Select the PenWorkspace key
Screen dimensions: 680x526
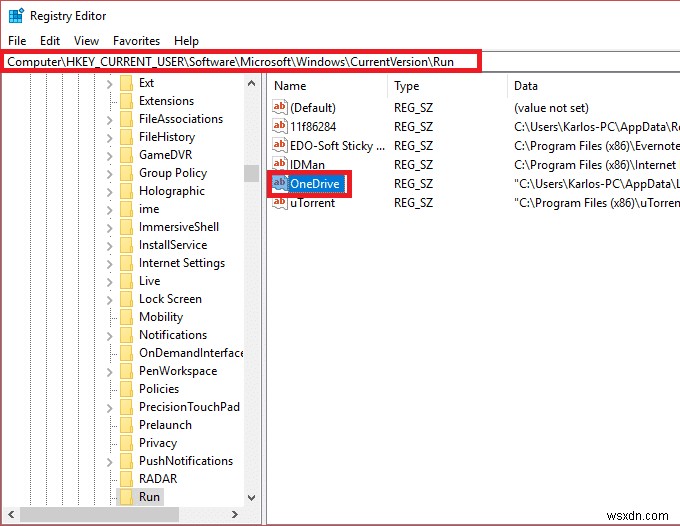[178, 371]
